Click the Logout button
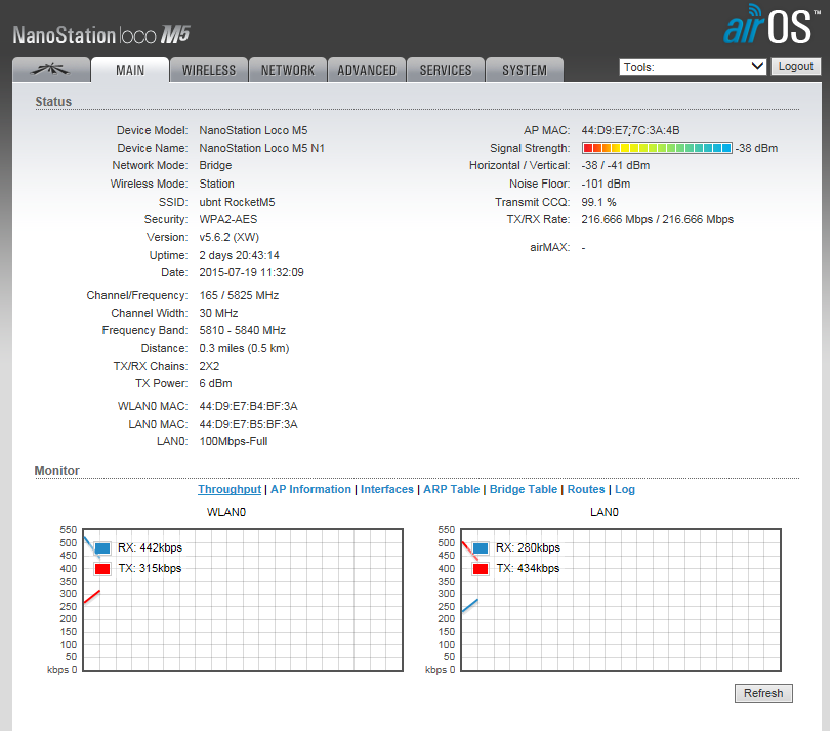 796,66
